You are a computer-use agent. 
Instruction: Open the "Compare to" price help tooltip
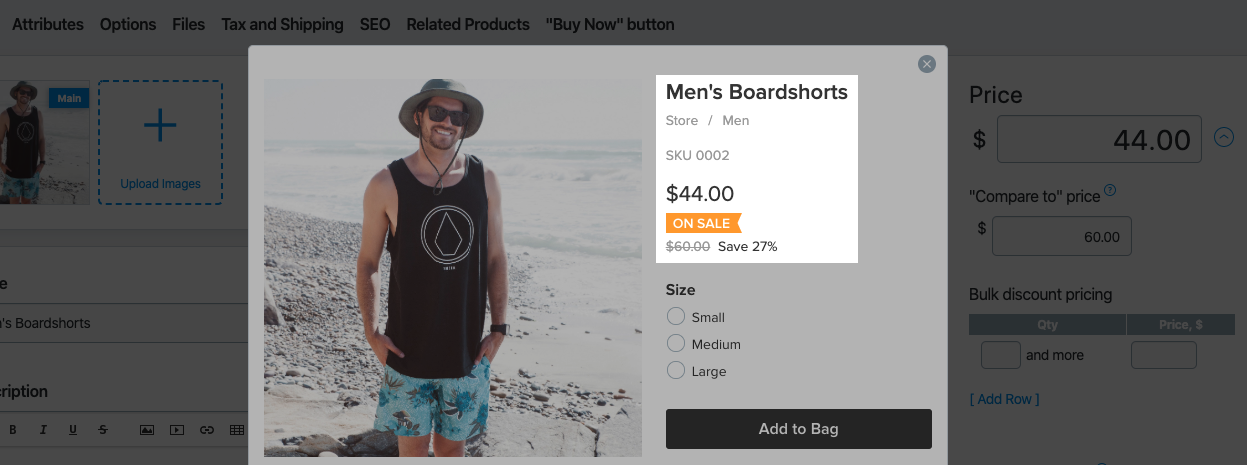1110,191
